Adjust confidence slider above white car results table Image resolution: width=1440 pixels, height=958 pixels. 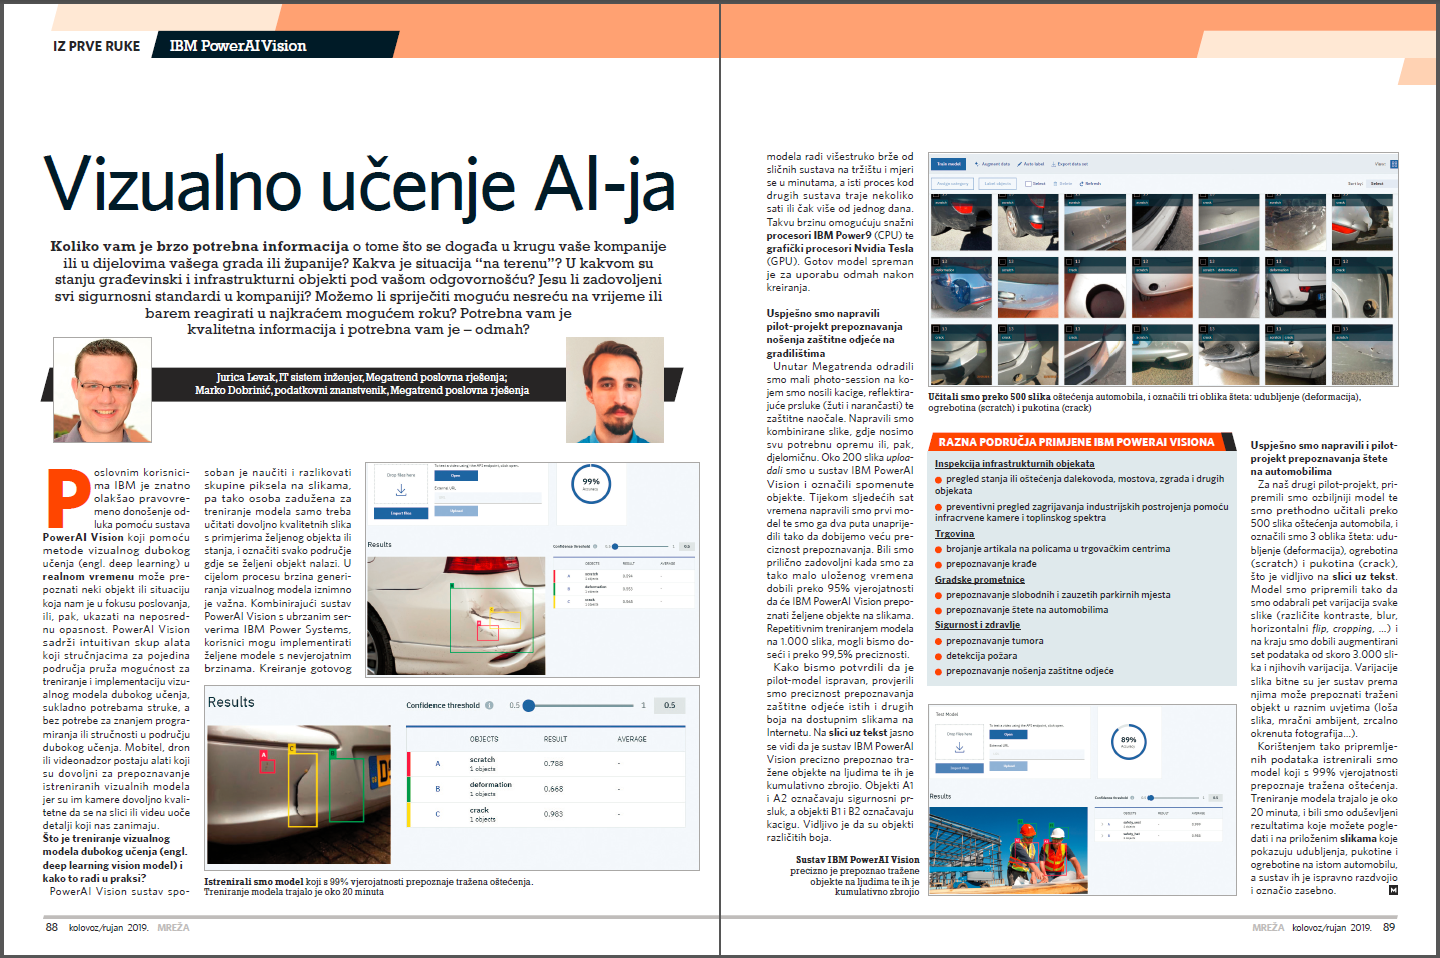[615, 546]
